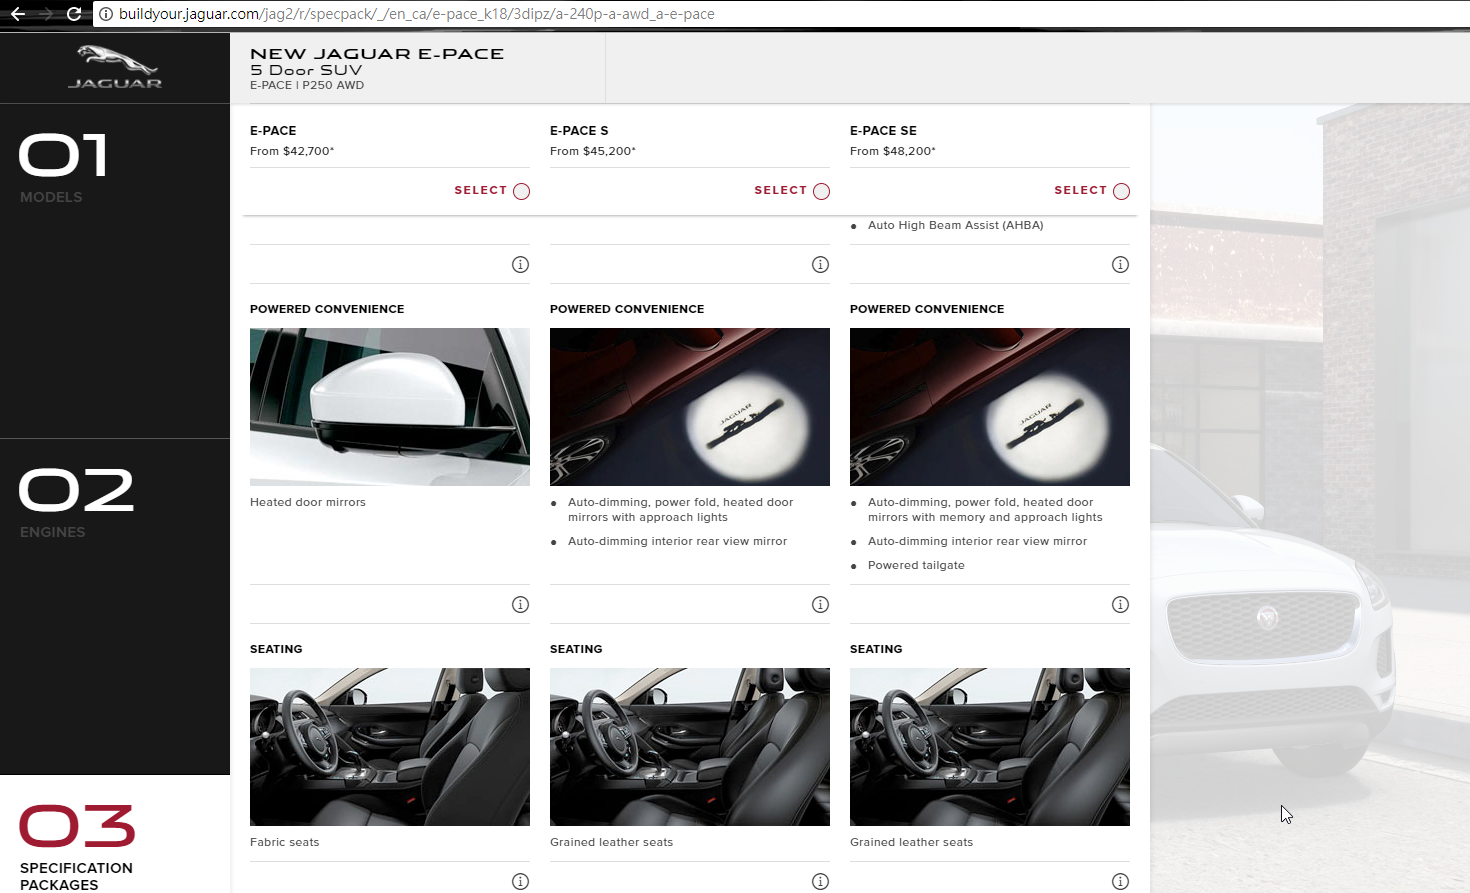Screen dimensions: 1470x893
Task: Click the NEW JAGUAR E-PACE heading
Action: click(377, 54)
